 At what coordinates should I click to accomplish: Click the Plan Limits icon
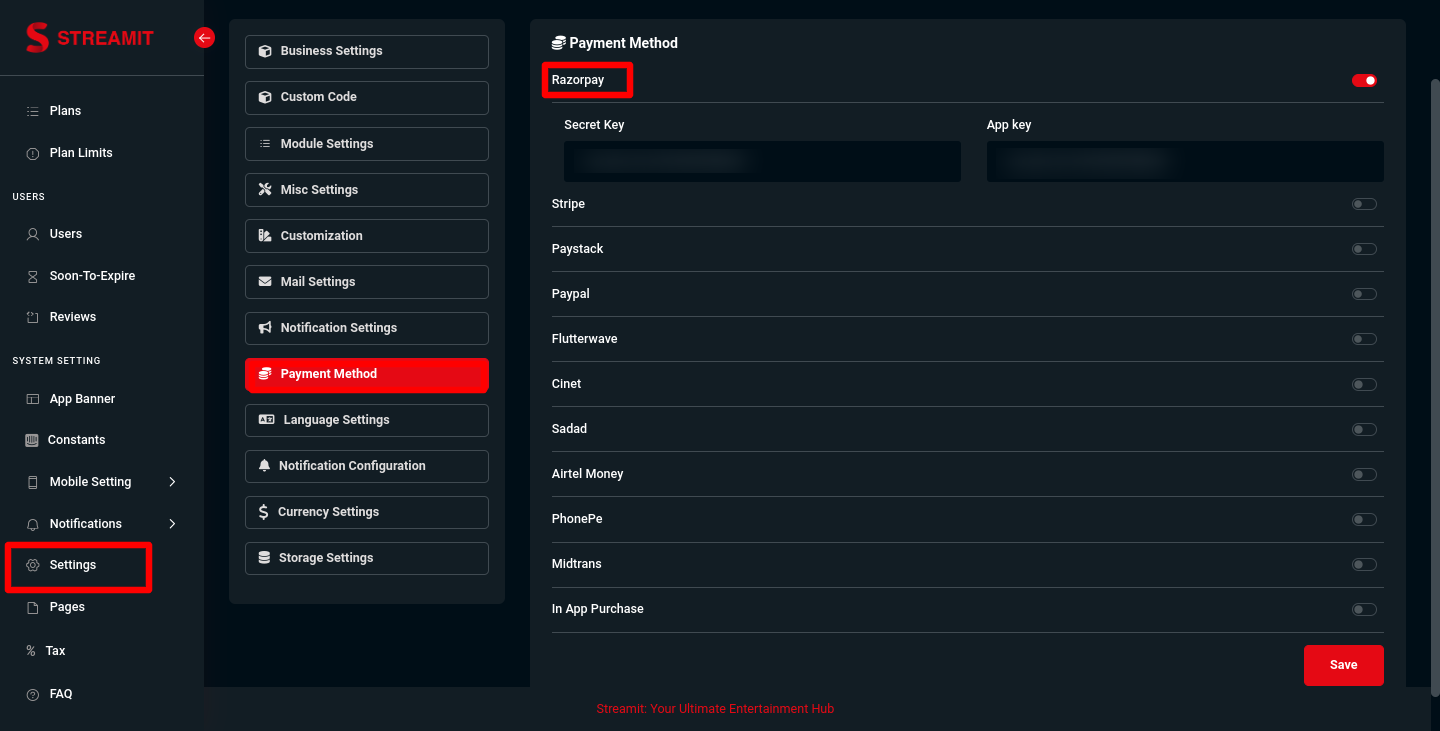tap(32, 153)
